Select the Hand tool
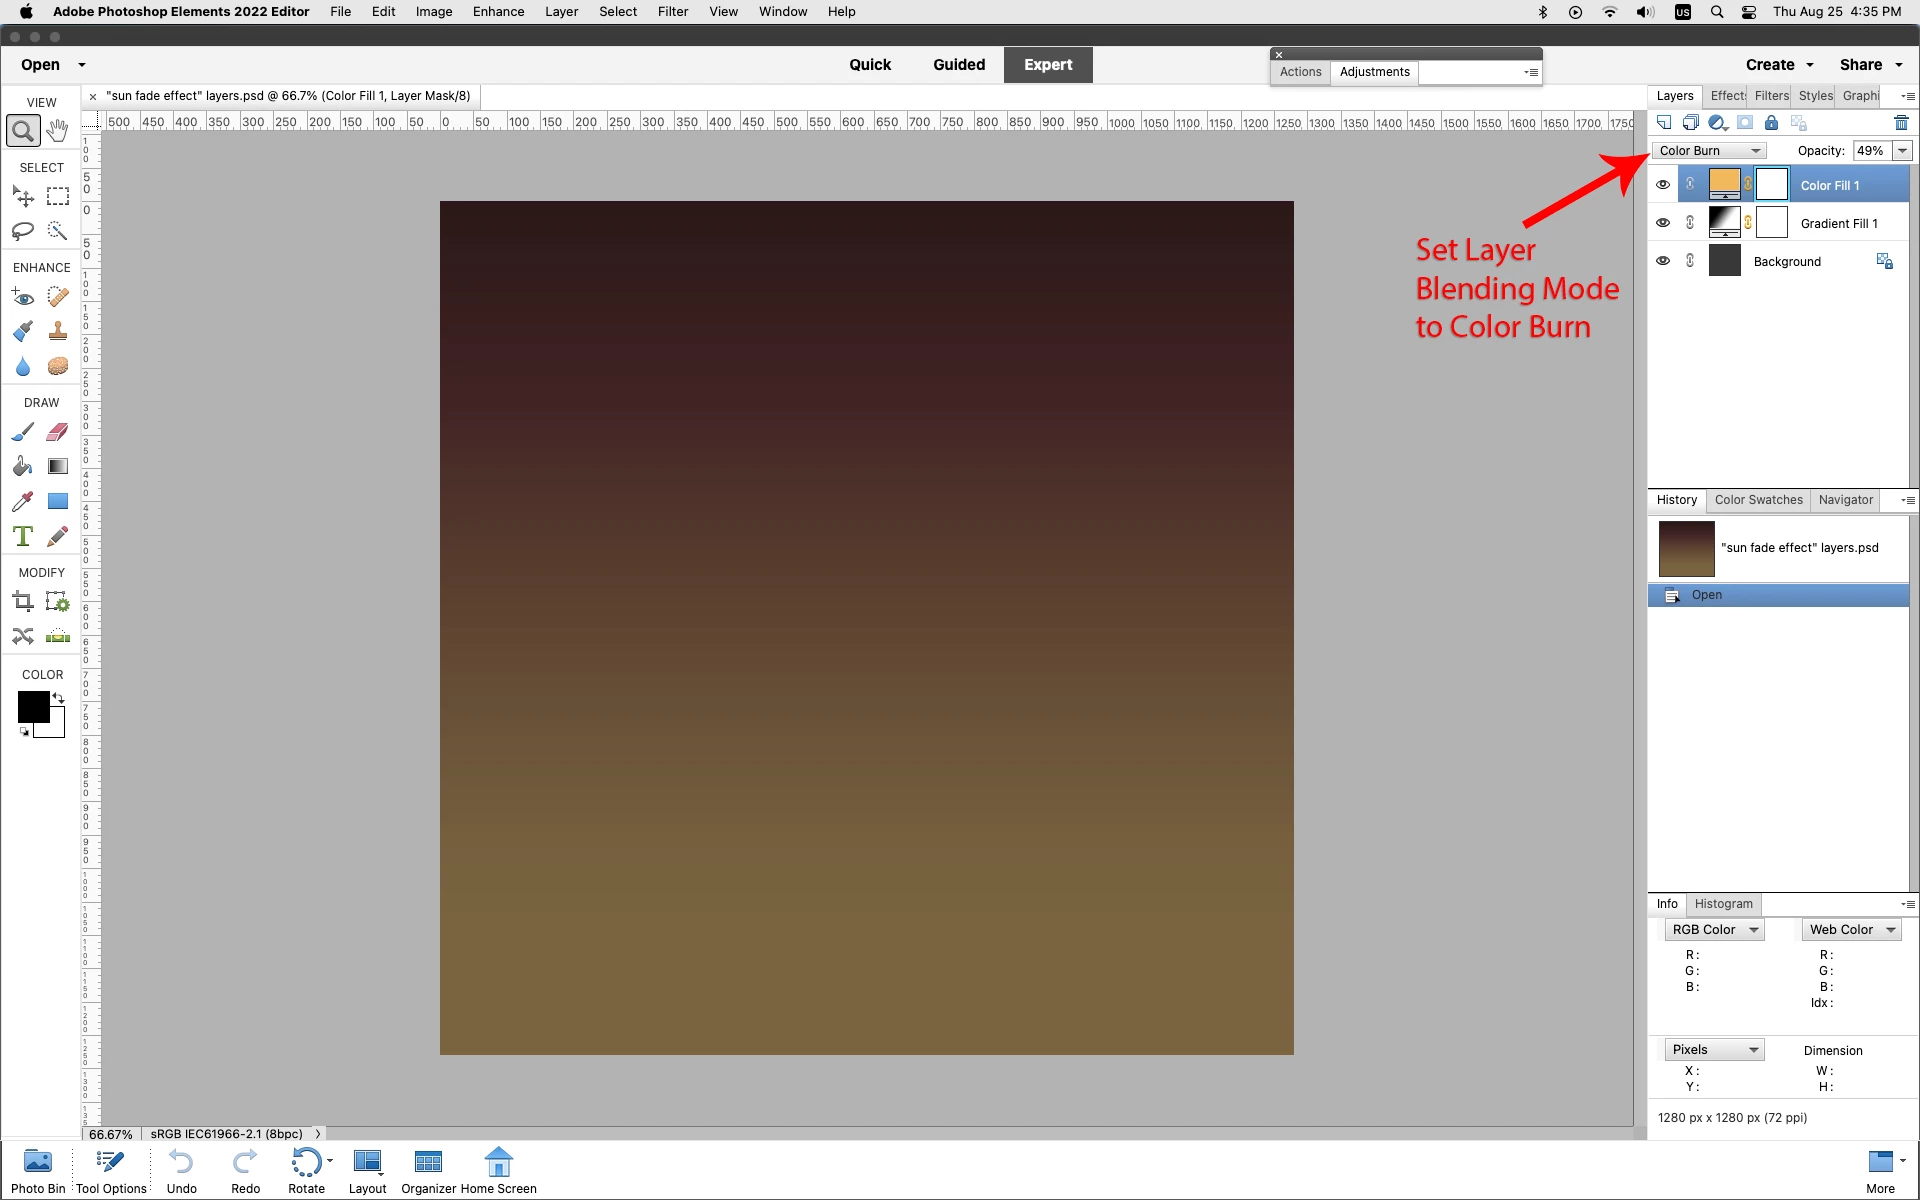The height and width of the screenshot is (1200, 1920). [x=58, y=131]
